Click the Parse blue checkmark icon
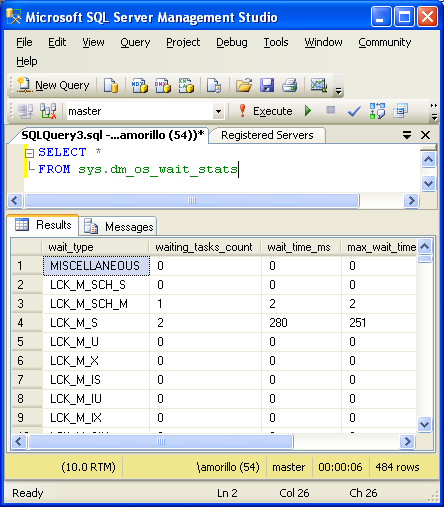The height and width of the screenshot is (507, 444). [x=354, y=111]
